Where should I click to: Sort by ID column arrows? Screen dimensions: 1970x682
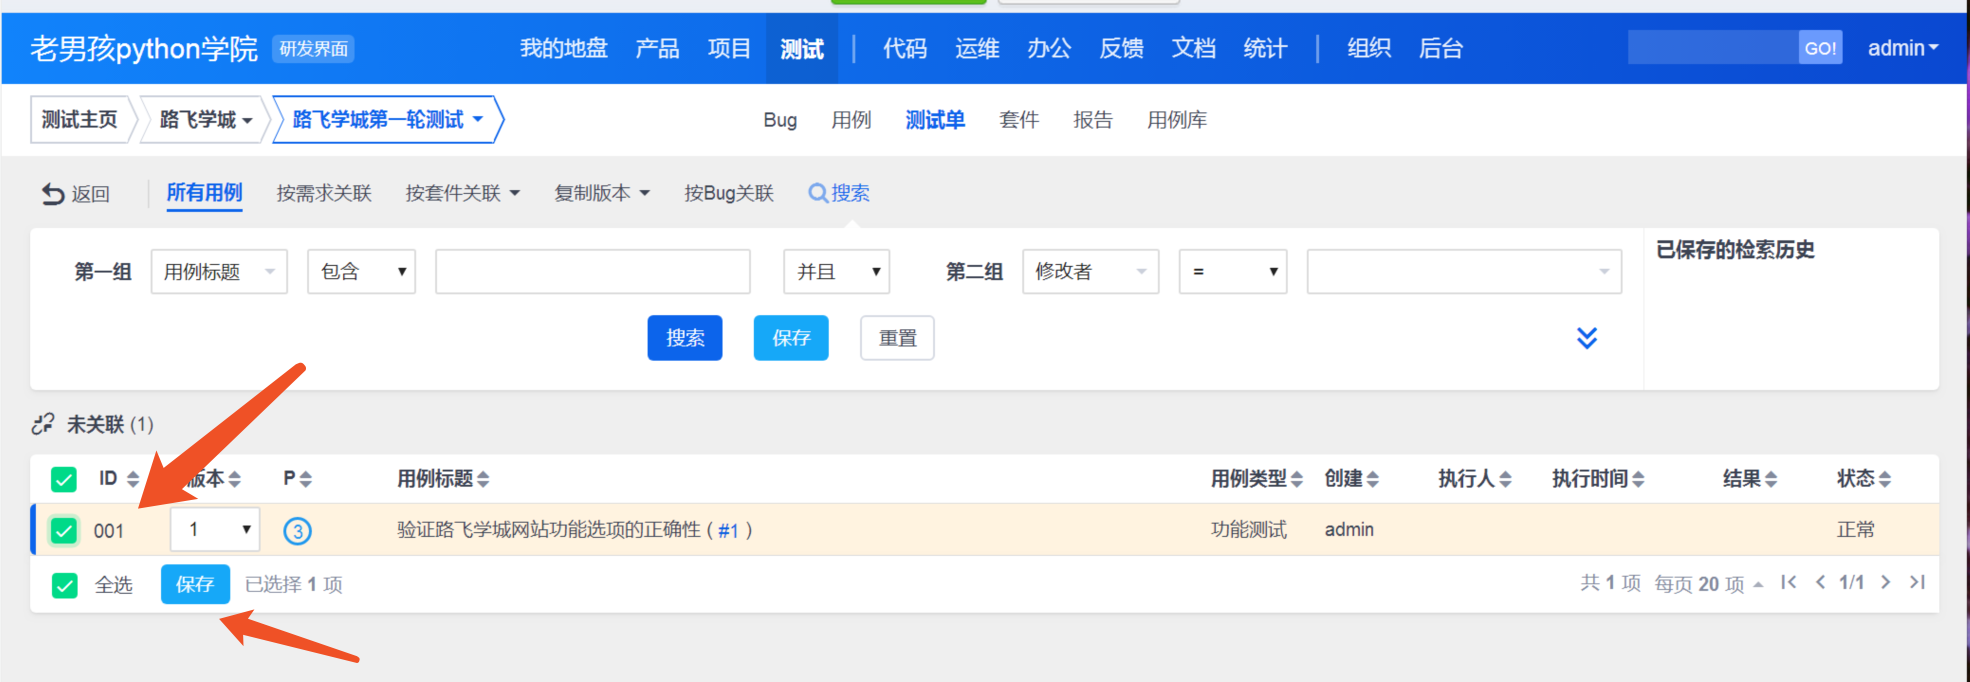[133, 479]
